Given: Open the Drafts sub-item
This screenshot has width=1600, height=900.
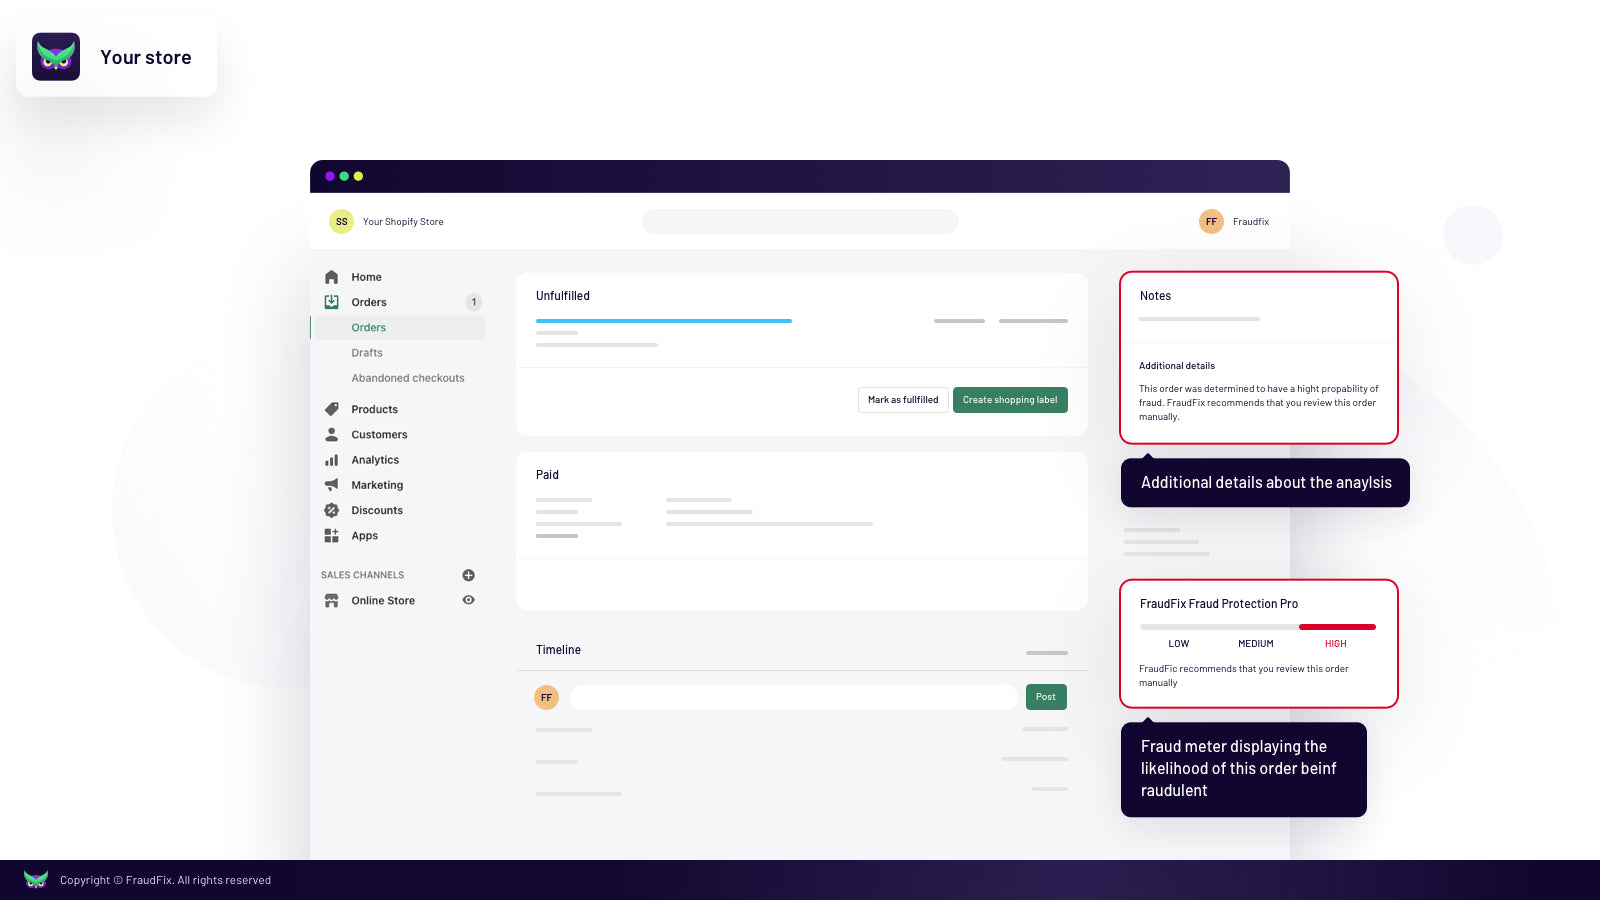Looking at the screenshot, I should [x=367, y=353].
